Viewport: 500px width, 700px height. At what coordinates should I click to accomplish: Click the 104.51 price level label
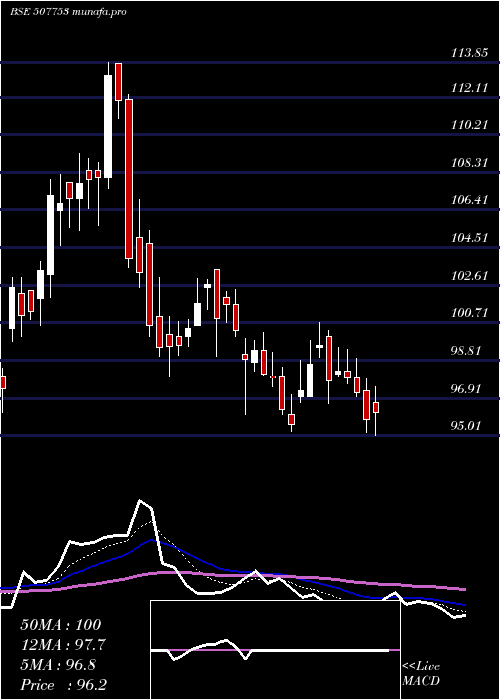(x=468, y=238)
